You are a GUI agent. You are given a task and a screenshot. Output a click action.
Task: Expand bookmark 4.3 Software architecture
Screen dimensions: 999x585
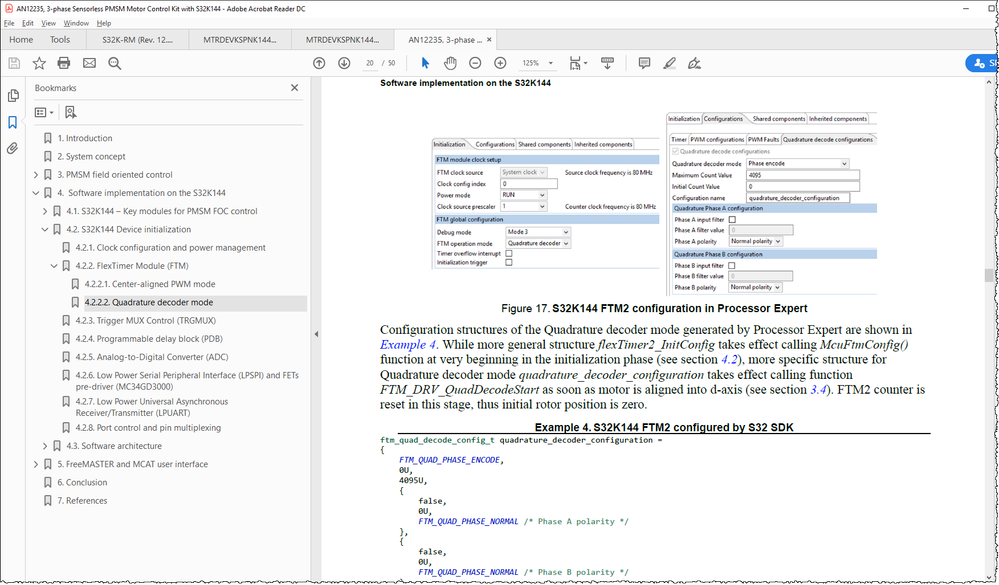(45, 446)
